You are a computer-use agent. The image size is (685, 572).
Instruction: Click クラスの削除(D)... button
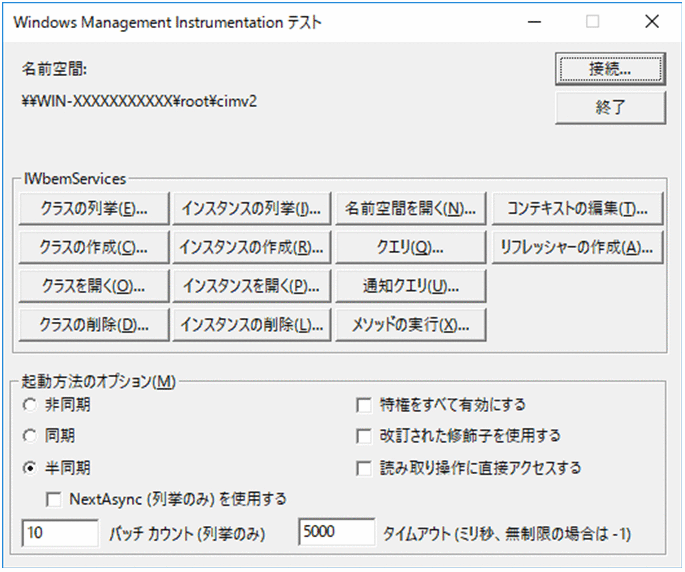point(94,325)
